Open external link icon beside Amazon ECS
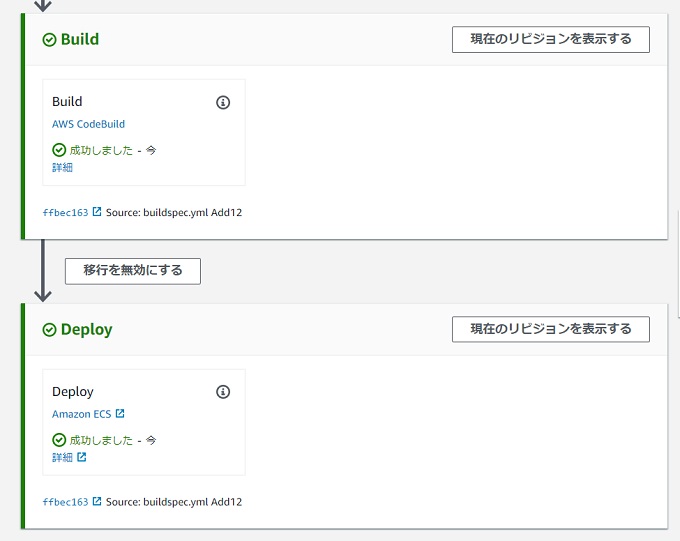The image size is (680, 541). click(x=120, y=413)
